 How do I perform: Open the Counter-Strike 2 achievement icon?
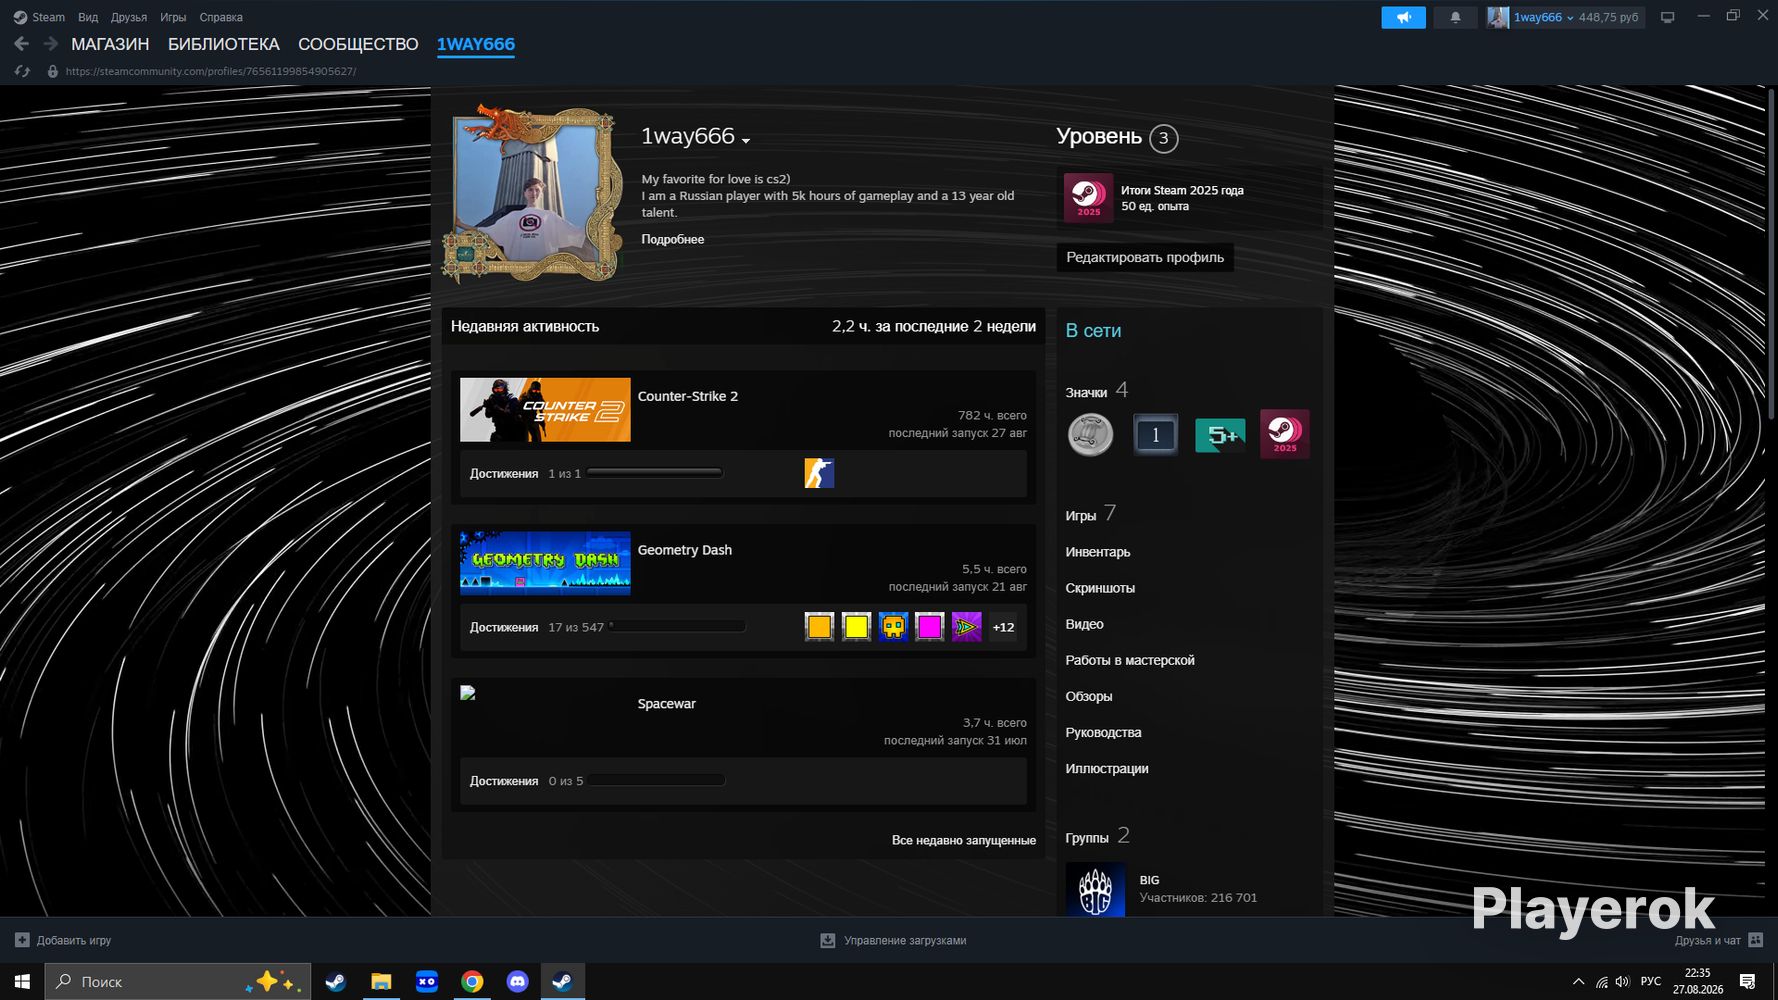[x=819, y=473]
